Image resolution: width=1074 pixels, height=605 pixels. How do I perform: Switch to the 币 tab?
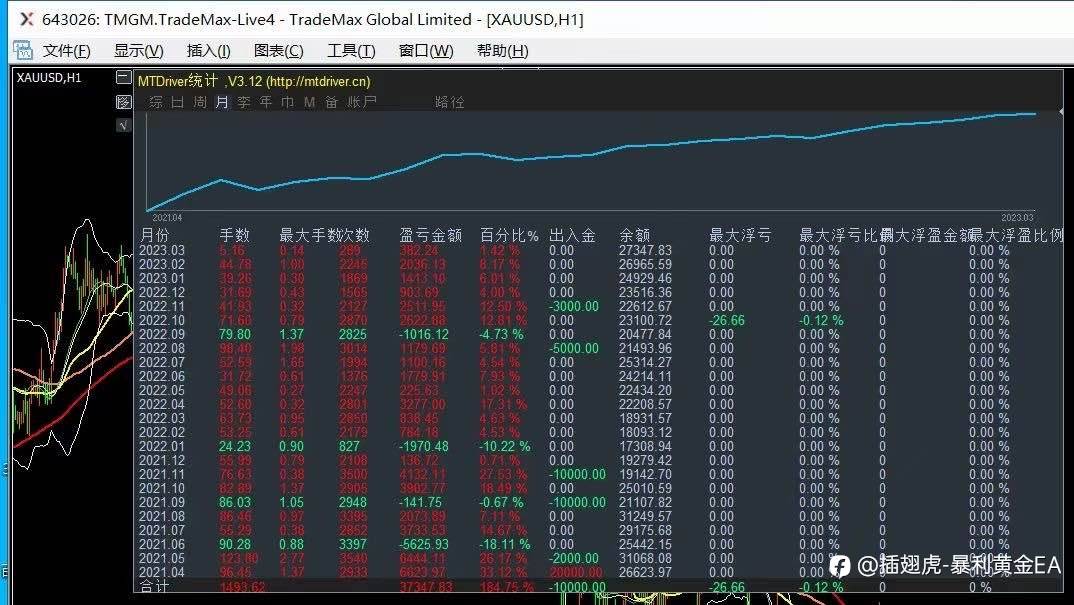(288, 102)
